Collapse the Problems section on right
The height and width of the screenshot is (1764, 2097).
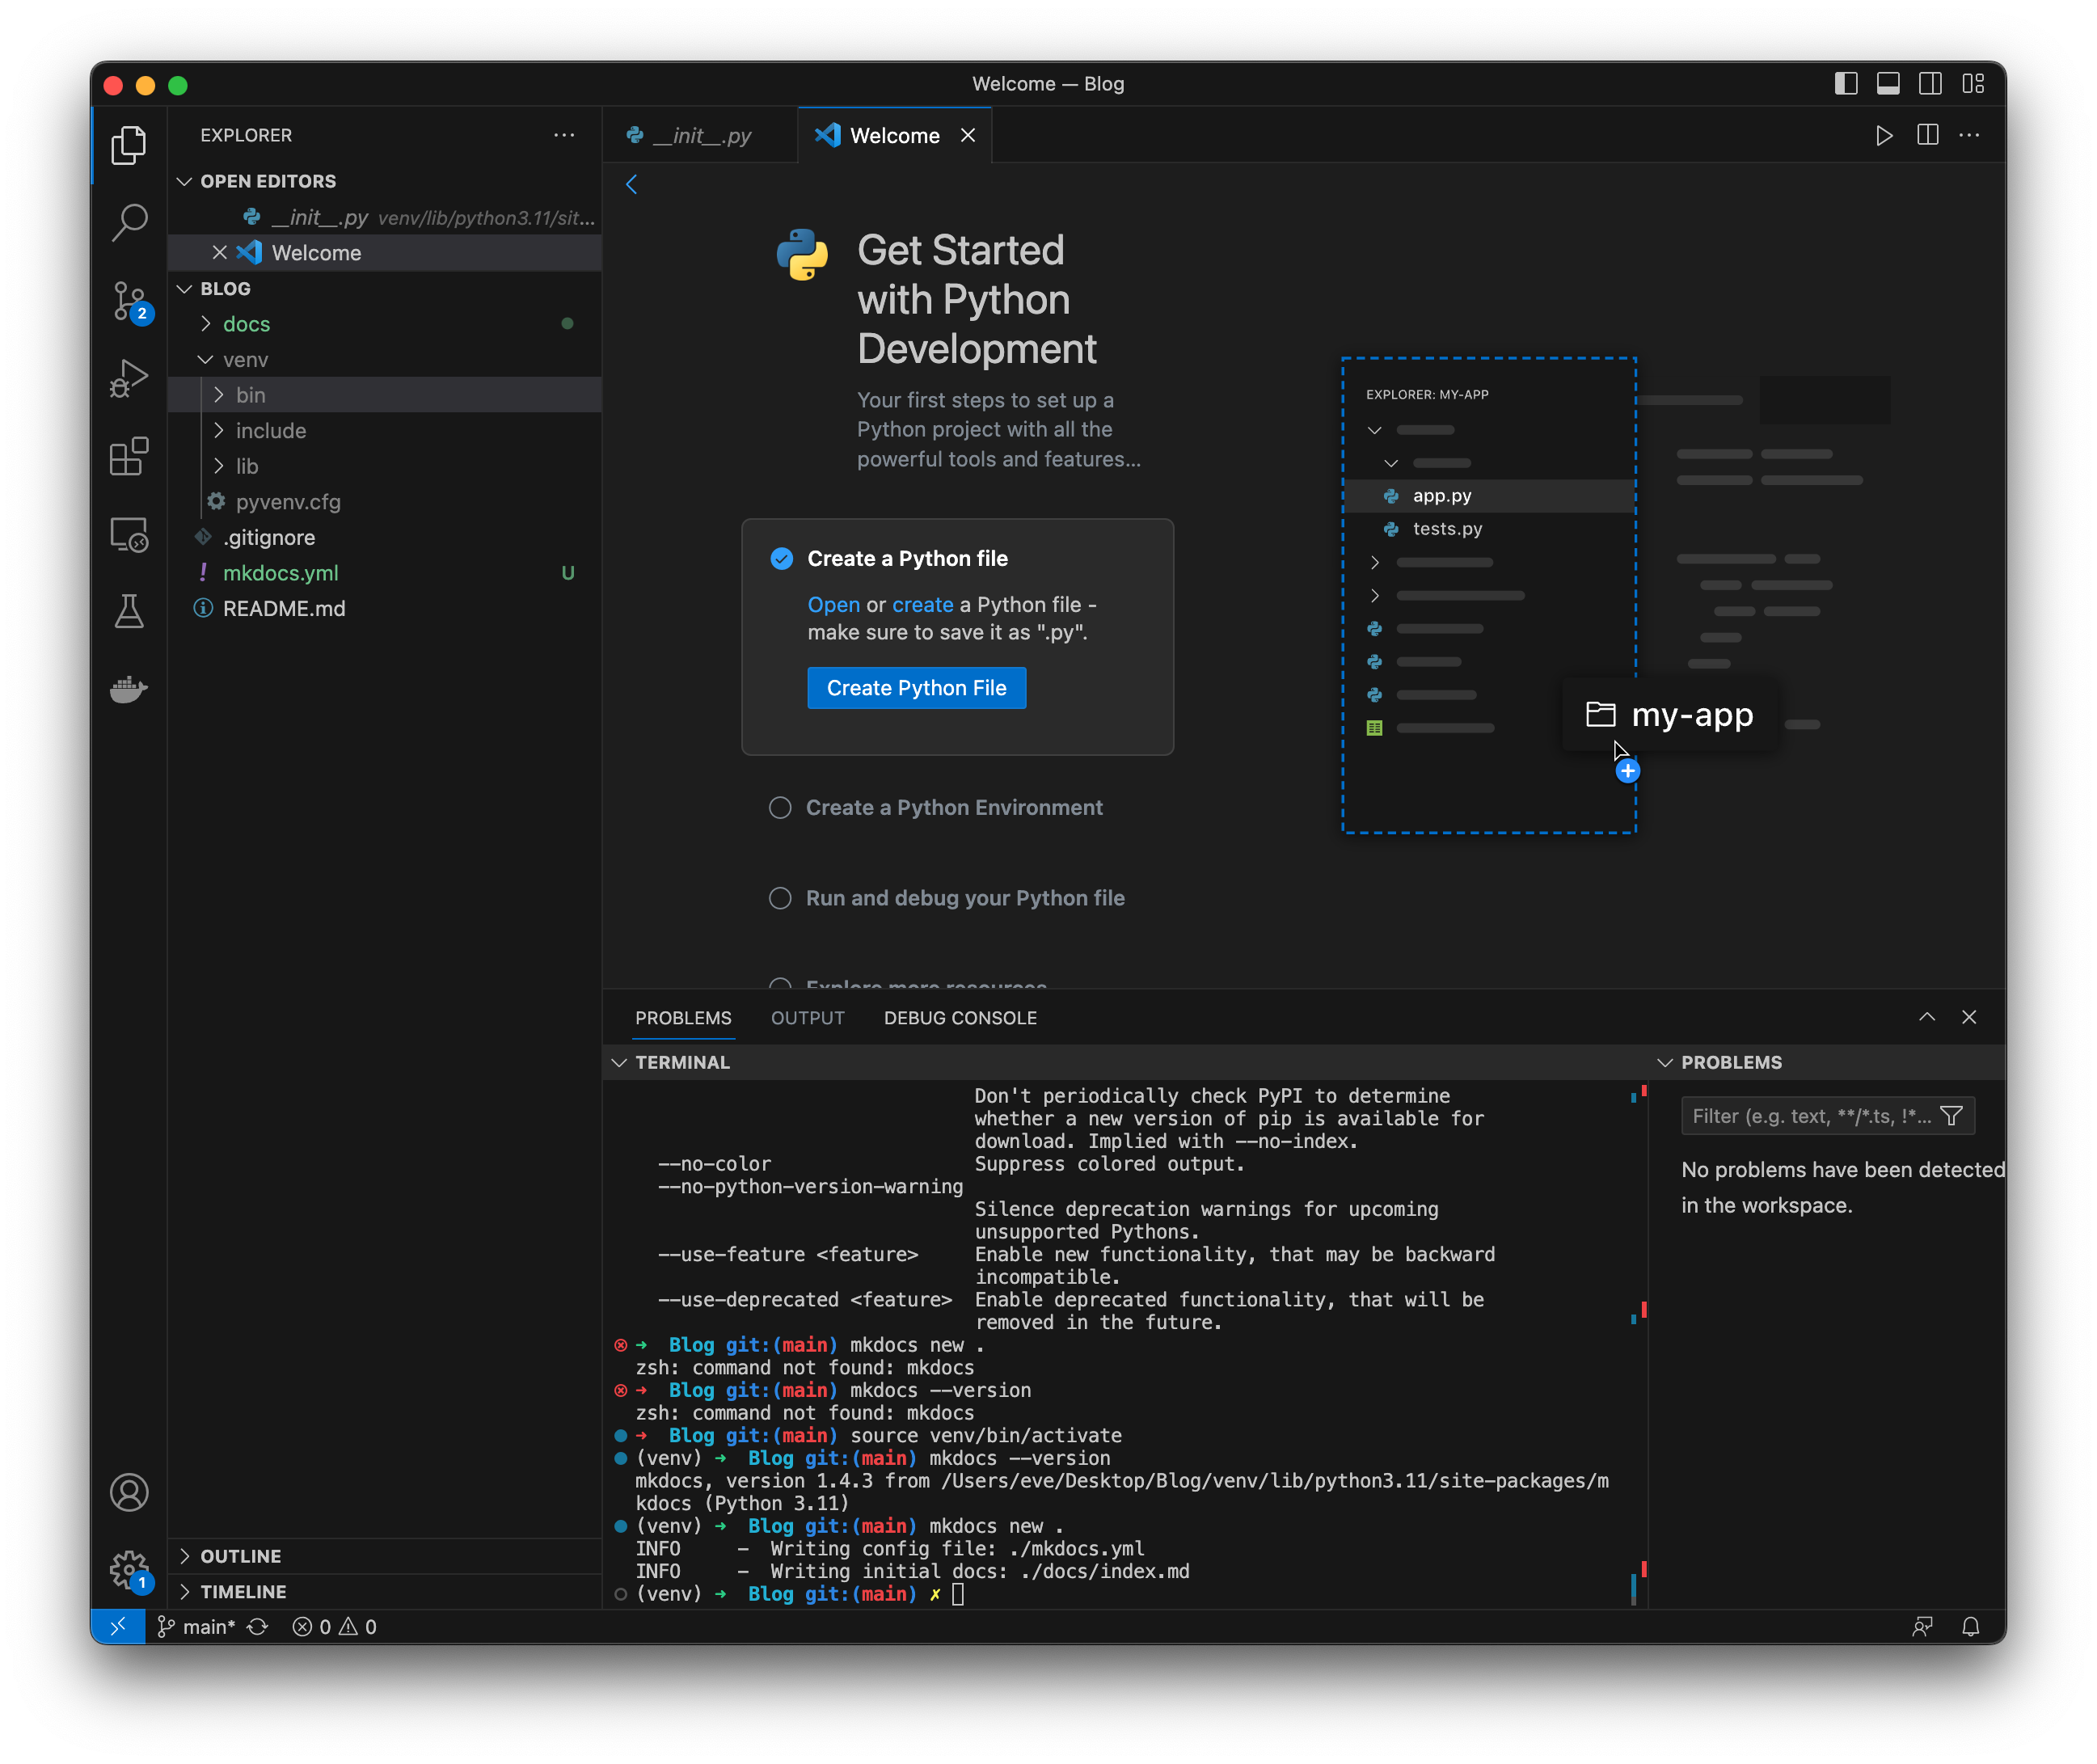click(x=1828, y=1062)
